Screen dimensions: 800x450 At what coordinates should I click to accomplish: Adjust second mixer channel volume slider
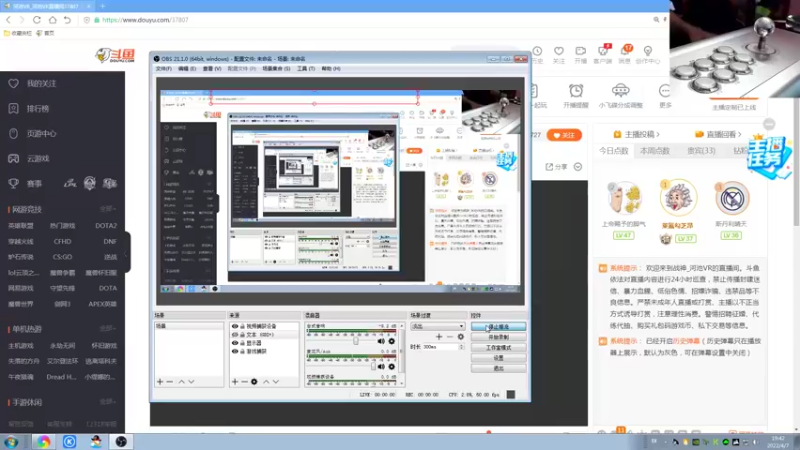click(373, 366)
